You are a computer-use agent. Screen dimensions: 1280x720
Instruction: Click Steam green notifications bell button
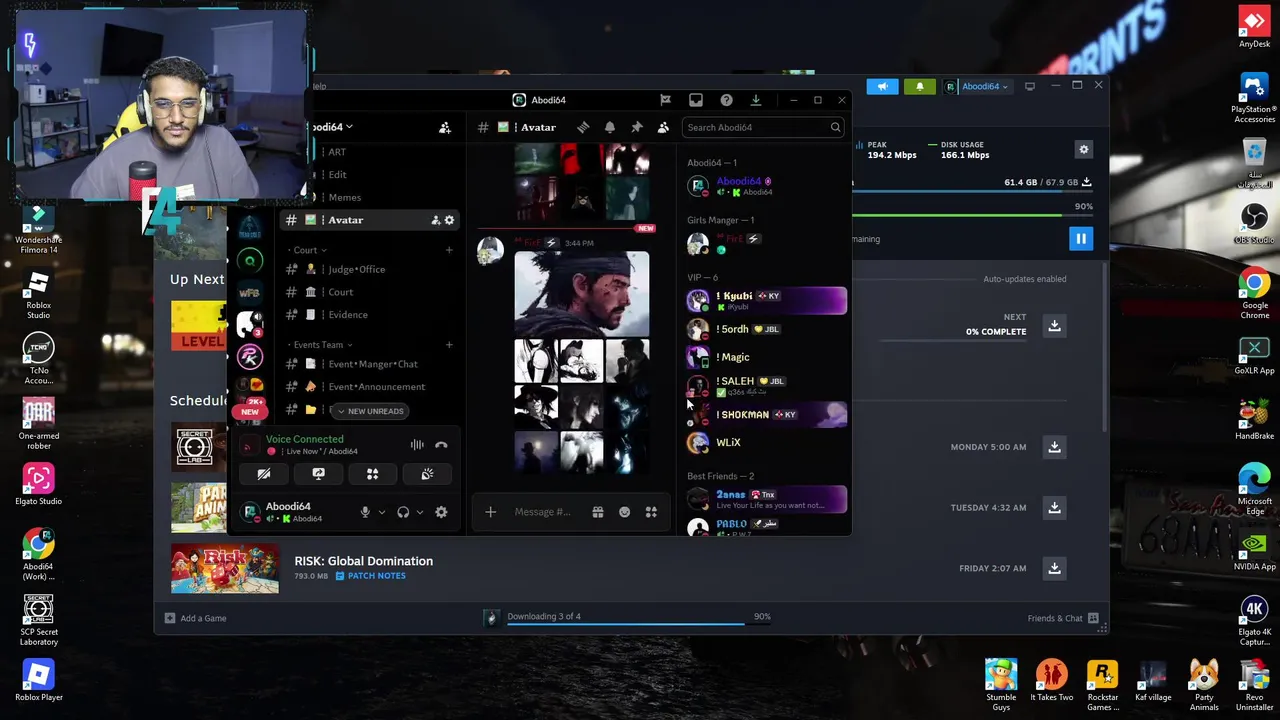pos(919,87)
